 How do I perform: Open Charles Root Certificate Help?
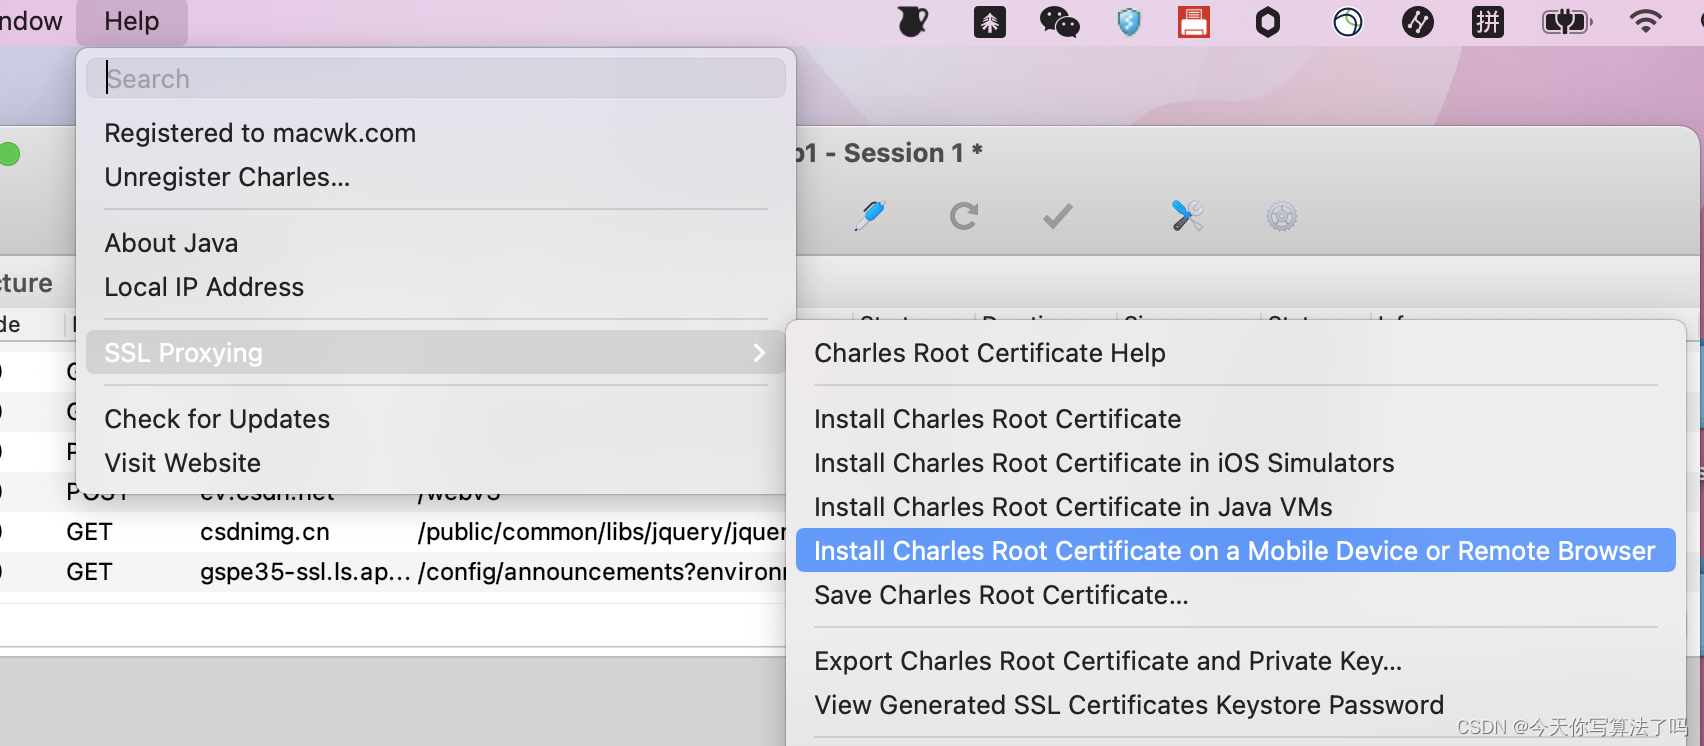990,353
